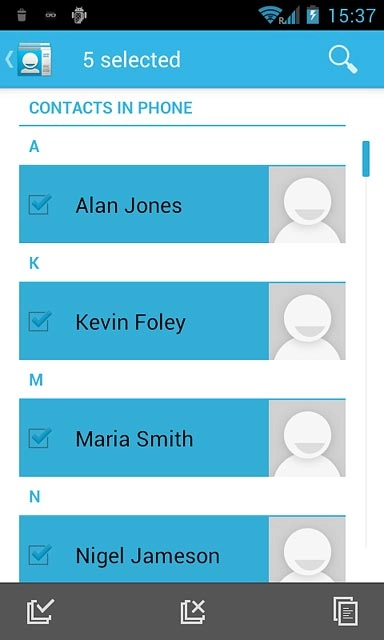Image resolution: width=384 pixels, height=640 pixels.
Task: Click the fast scroll thumb on right
Action: (366, 159)
